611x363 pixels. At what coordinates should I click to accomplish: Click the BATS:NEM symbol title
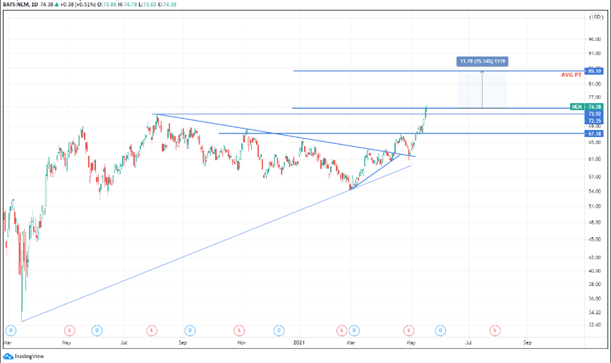pyautogui.click(x=15, y=5)
